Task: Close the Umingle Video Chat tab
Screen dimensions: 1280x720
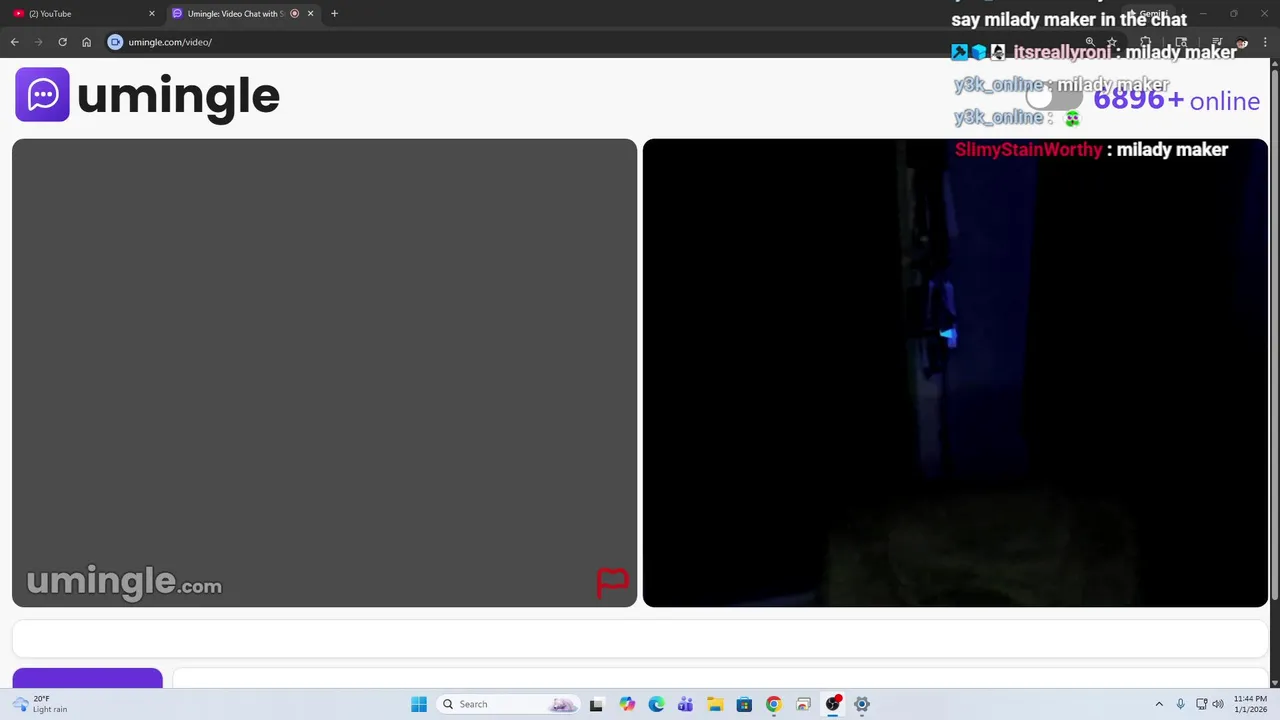Action: [311, 14]
